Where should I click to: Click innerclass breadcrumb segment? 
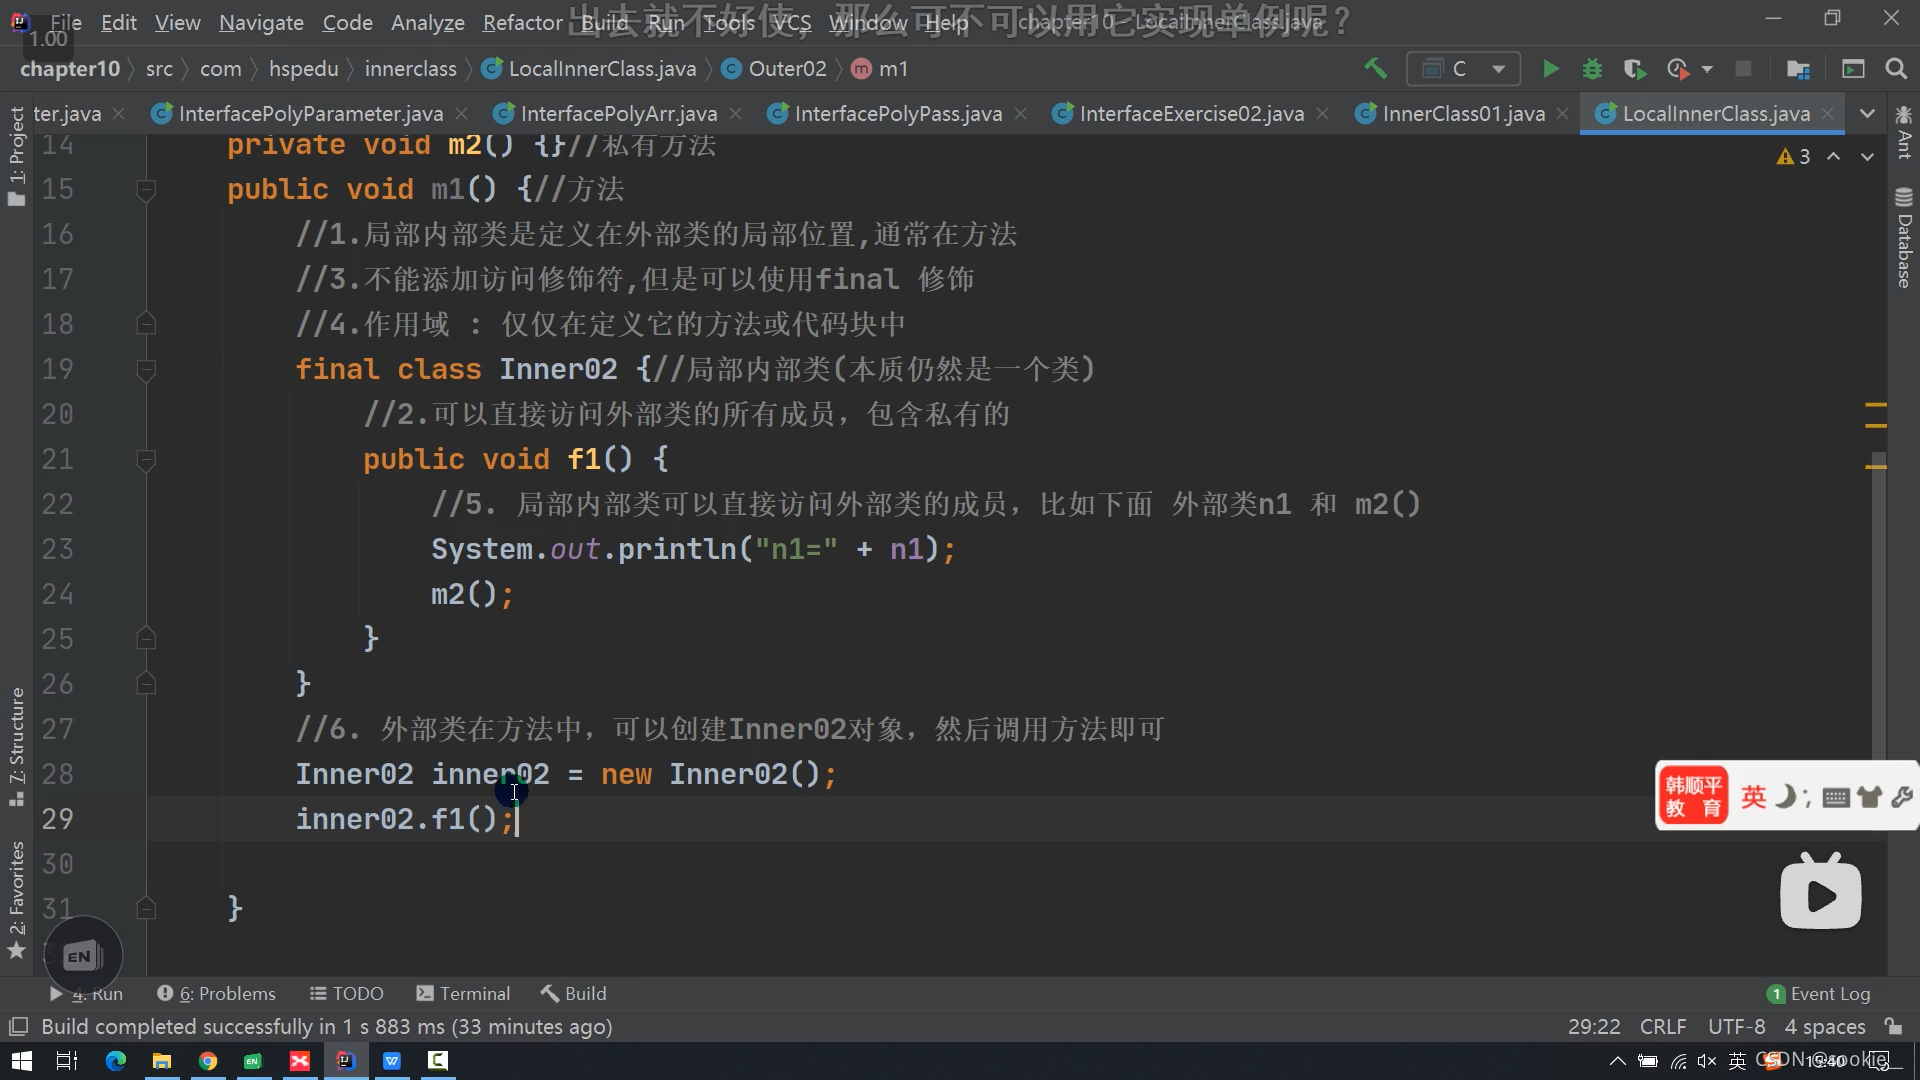pyautogui.click(x=410, y=69)
